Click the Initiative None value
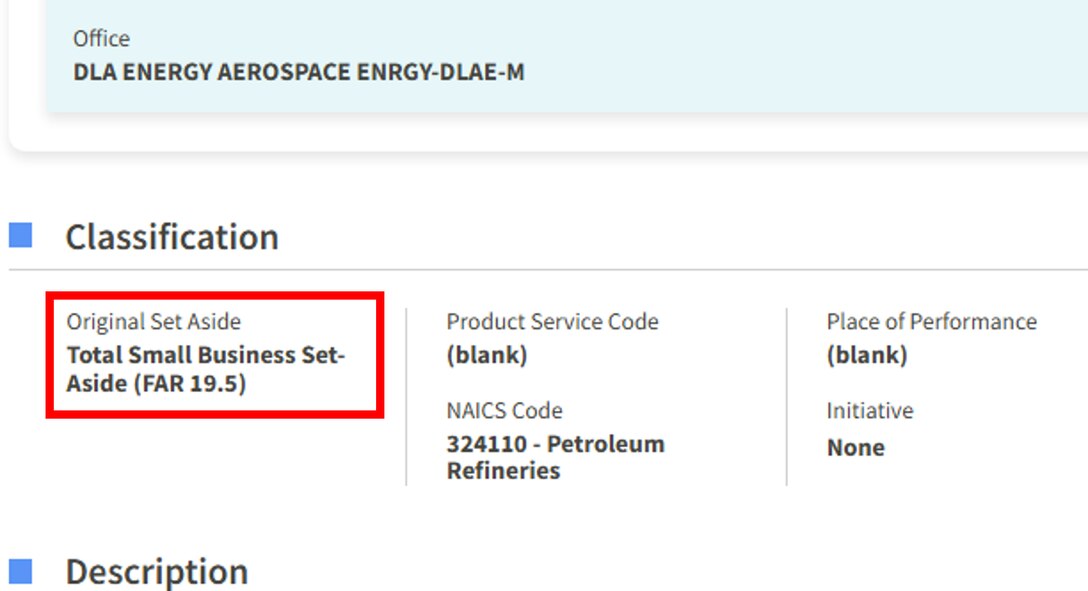Image resolution: width=1088 pixels, height=591 pixels. point(856,447)
